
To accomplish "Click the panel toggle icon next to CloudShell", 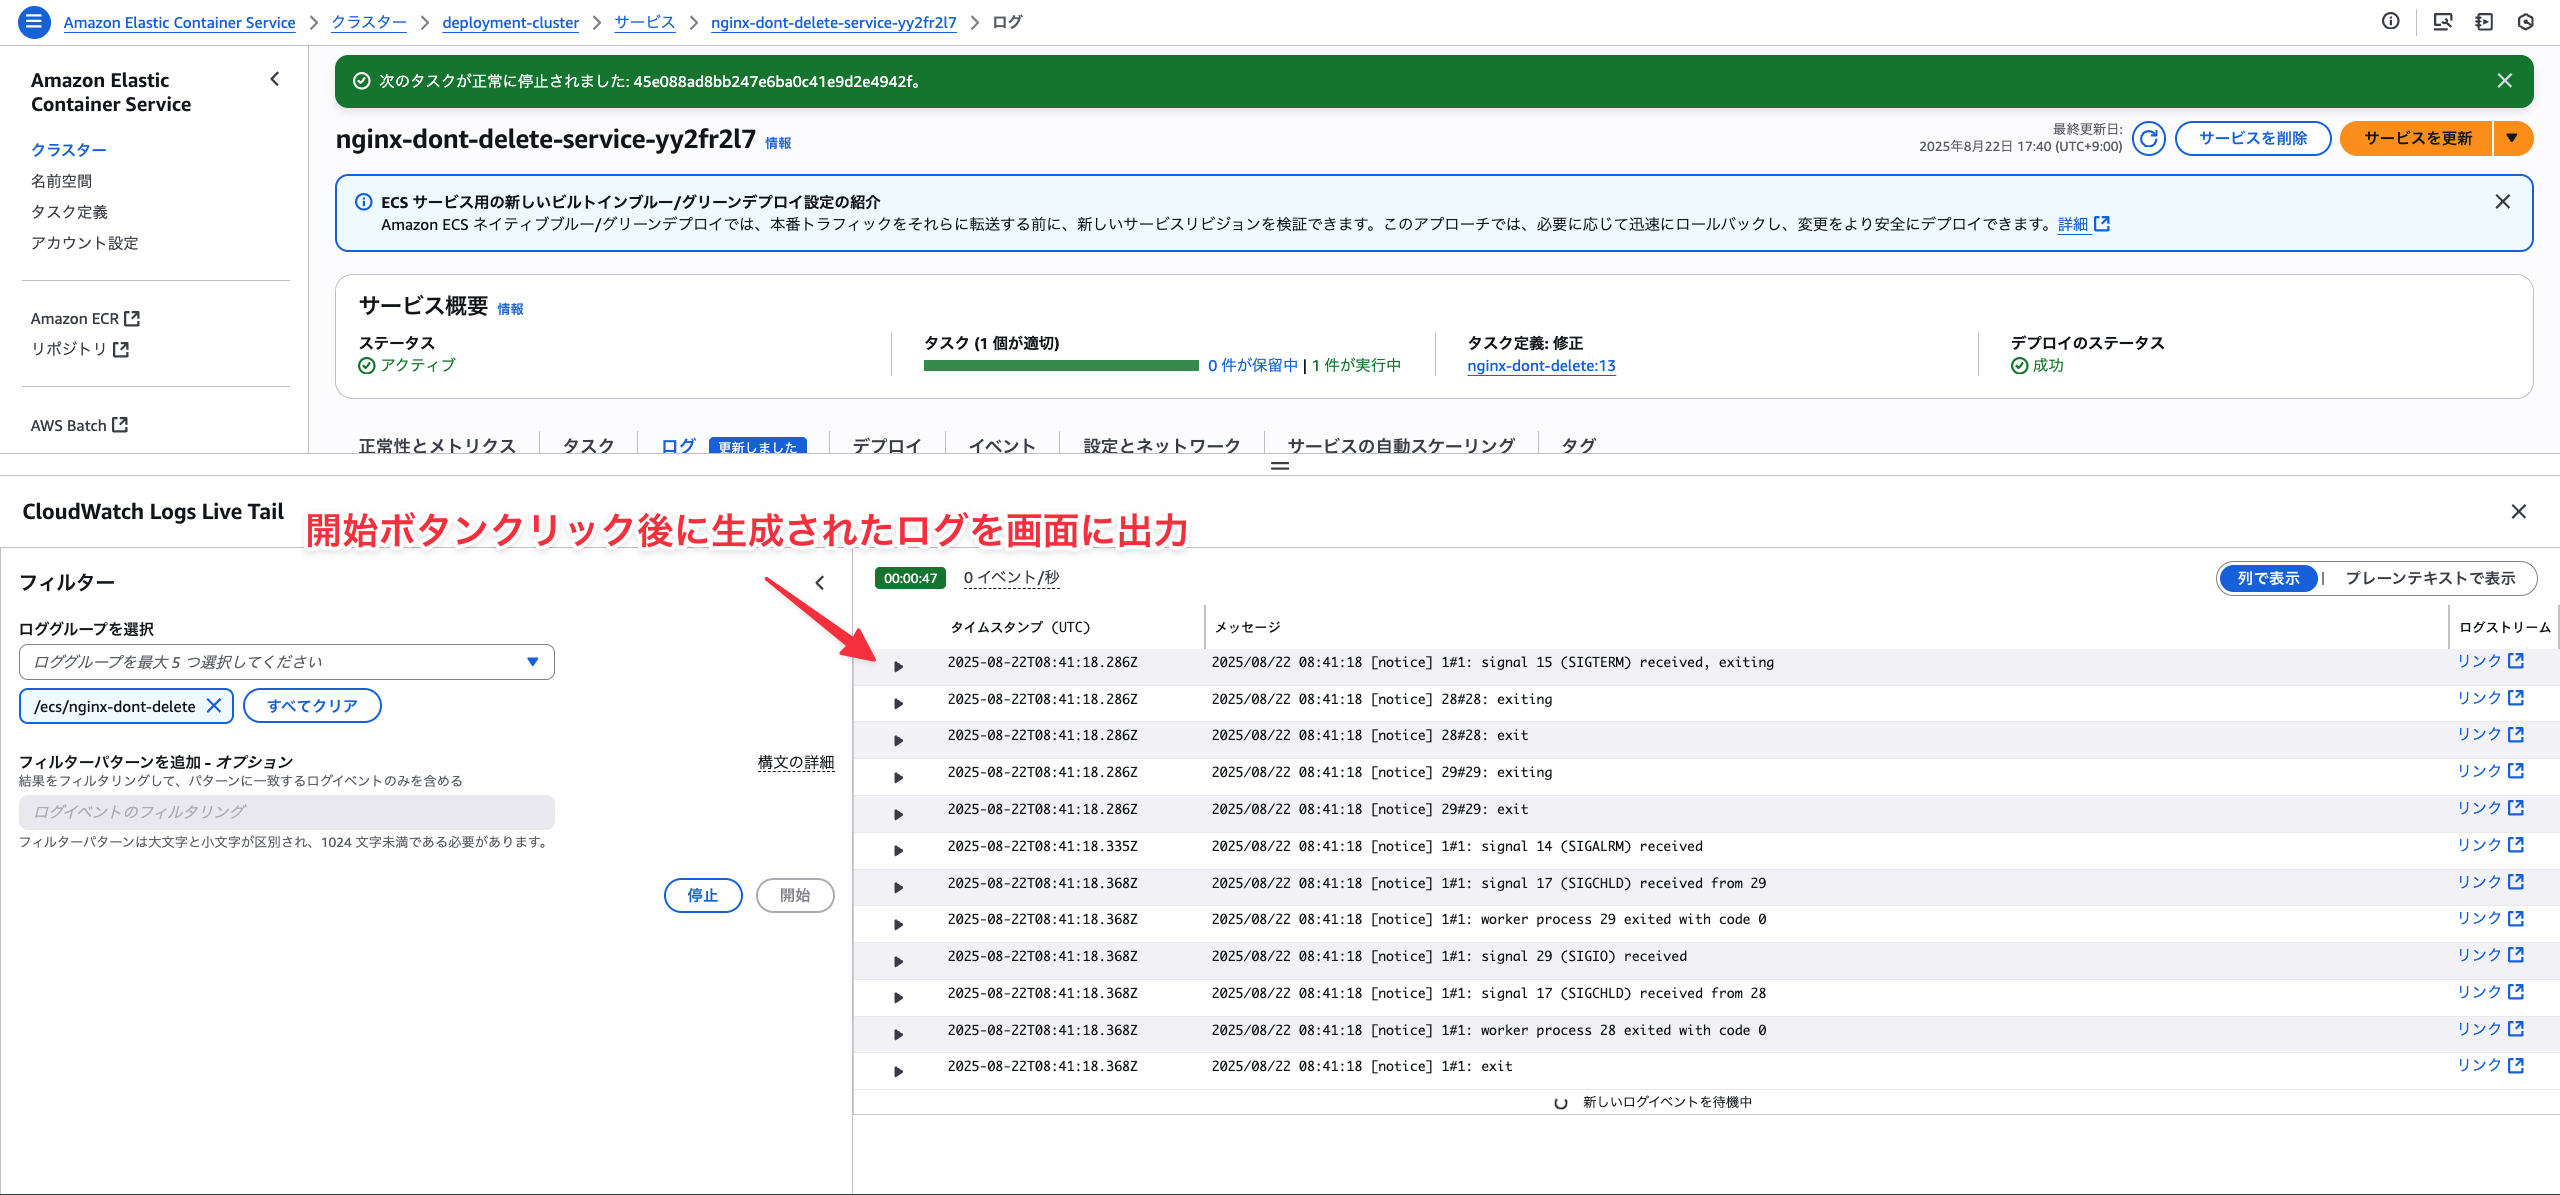I will click(x=2484, y=22).
